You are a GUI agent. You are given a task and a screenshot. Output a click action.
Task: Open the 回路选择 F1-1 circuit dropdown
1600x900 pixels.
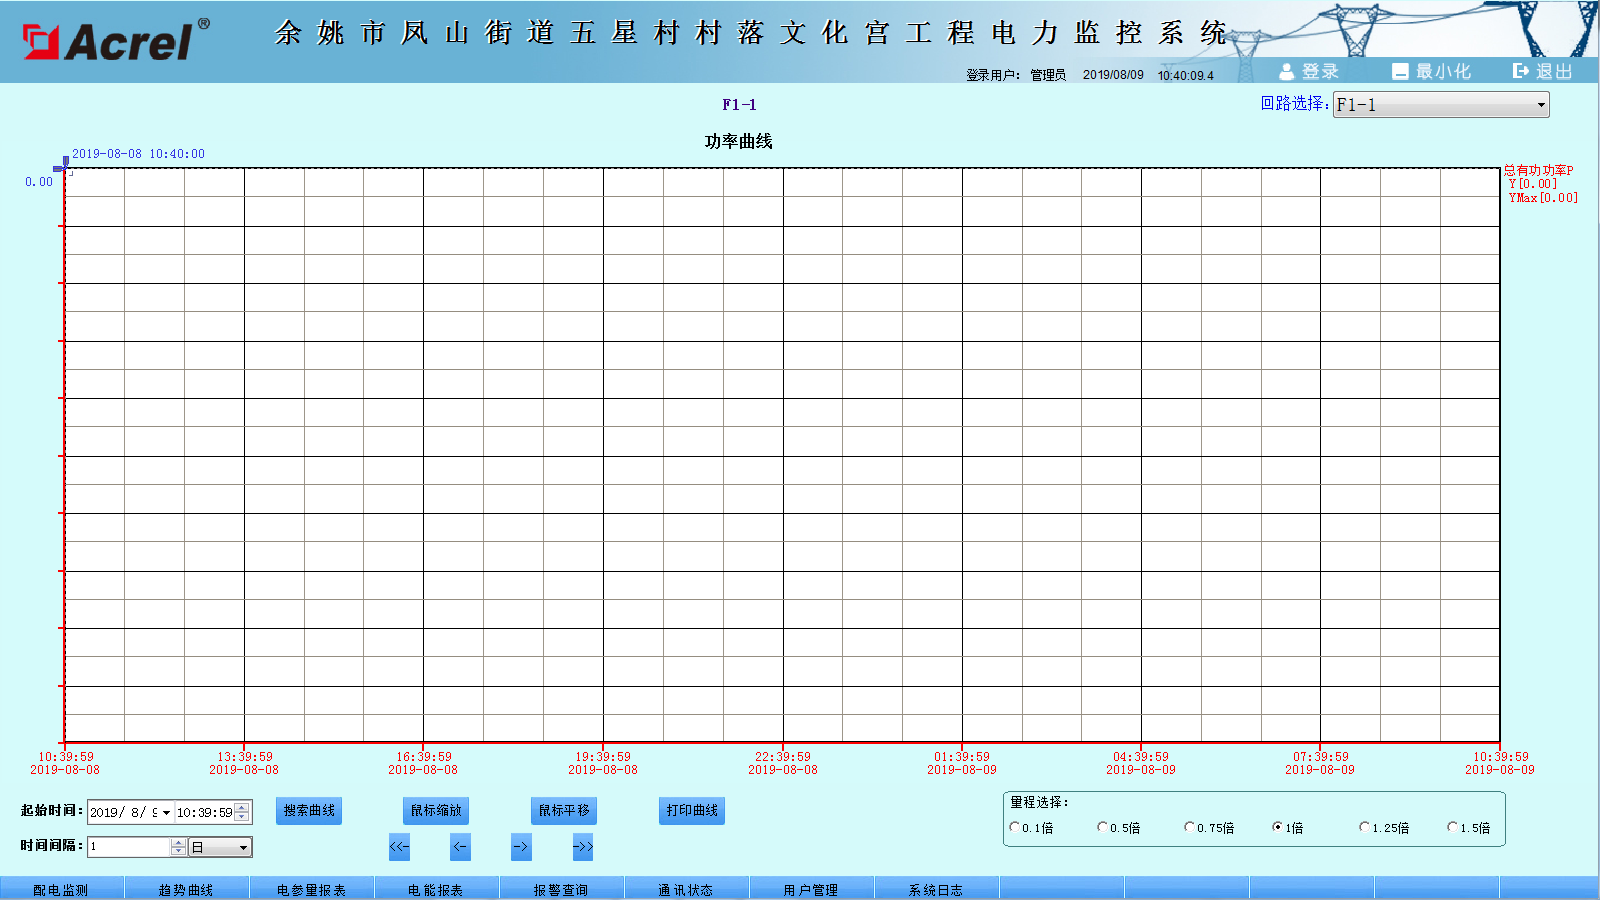coord(1540,105)
